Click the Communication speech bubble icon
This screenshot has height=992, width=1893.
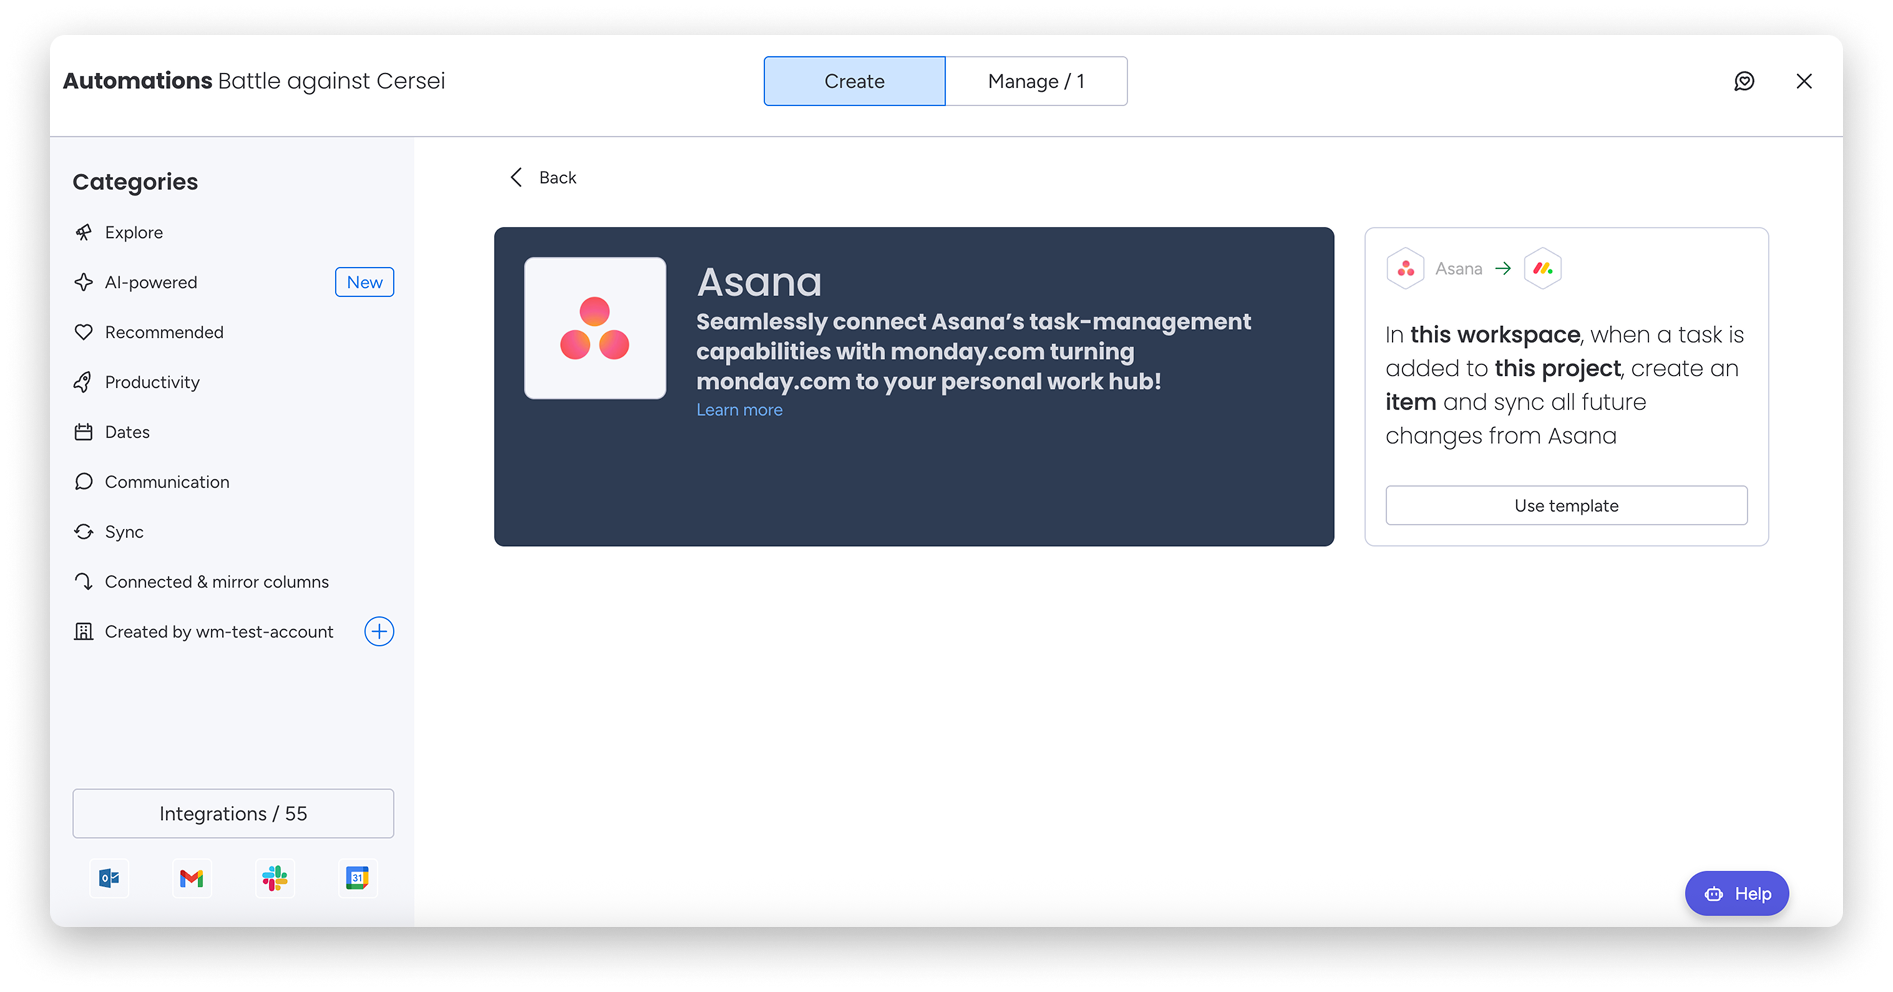click(x=84, y=482)
